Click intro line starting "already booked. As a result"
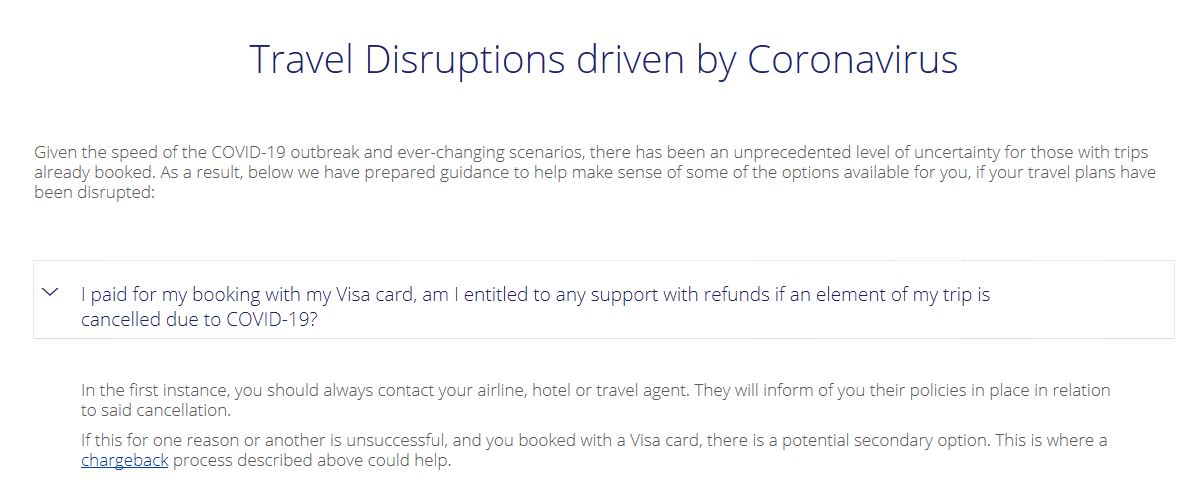The width and height of the screenshot is (1198, 503). [x=594, y=173]
